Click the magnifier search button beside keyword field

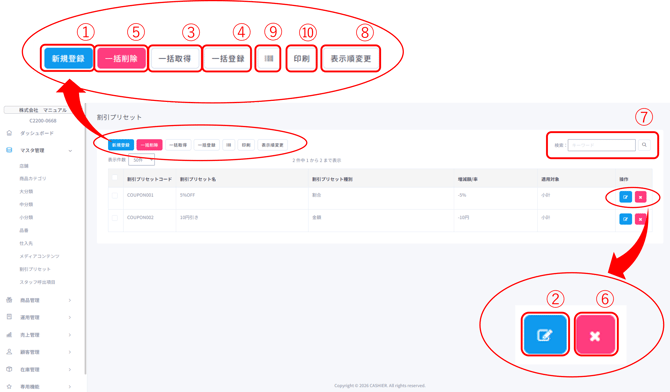644,145
